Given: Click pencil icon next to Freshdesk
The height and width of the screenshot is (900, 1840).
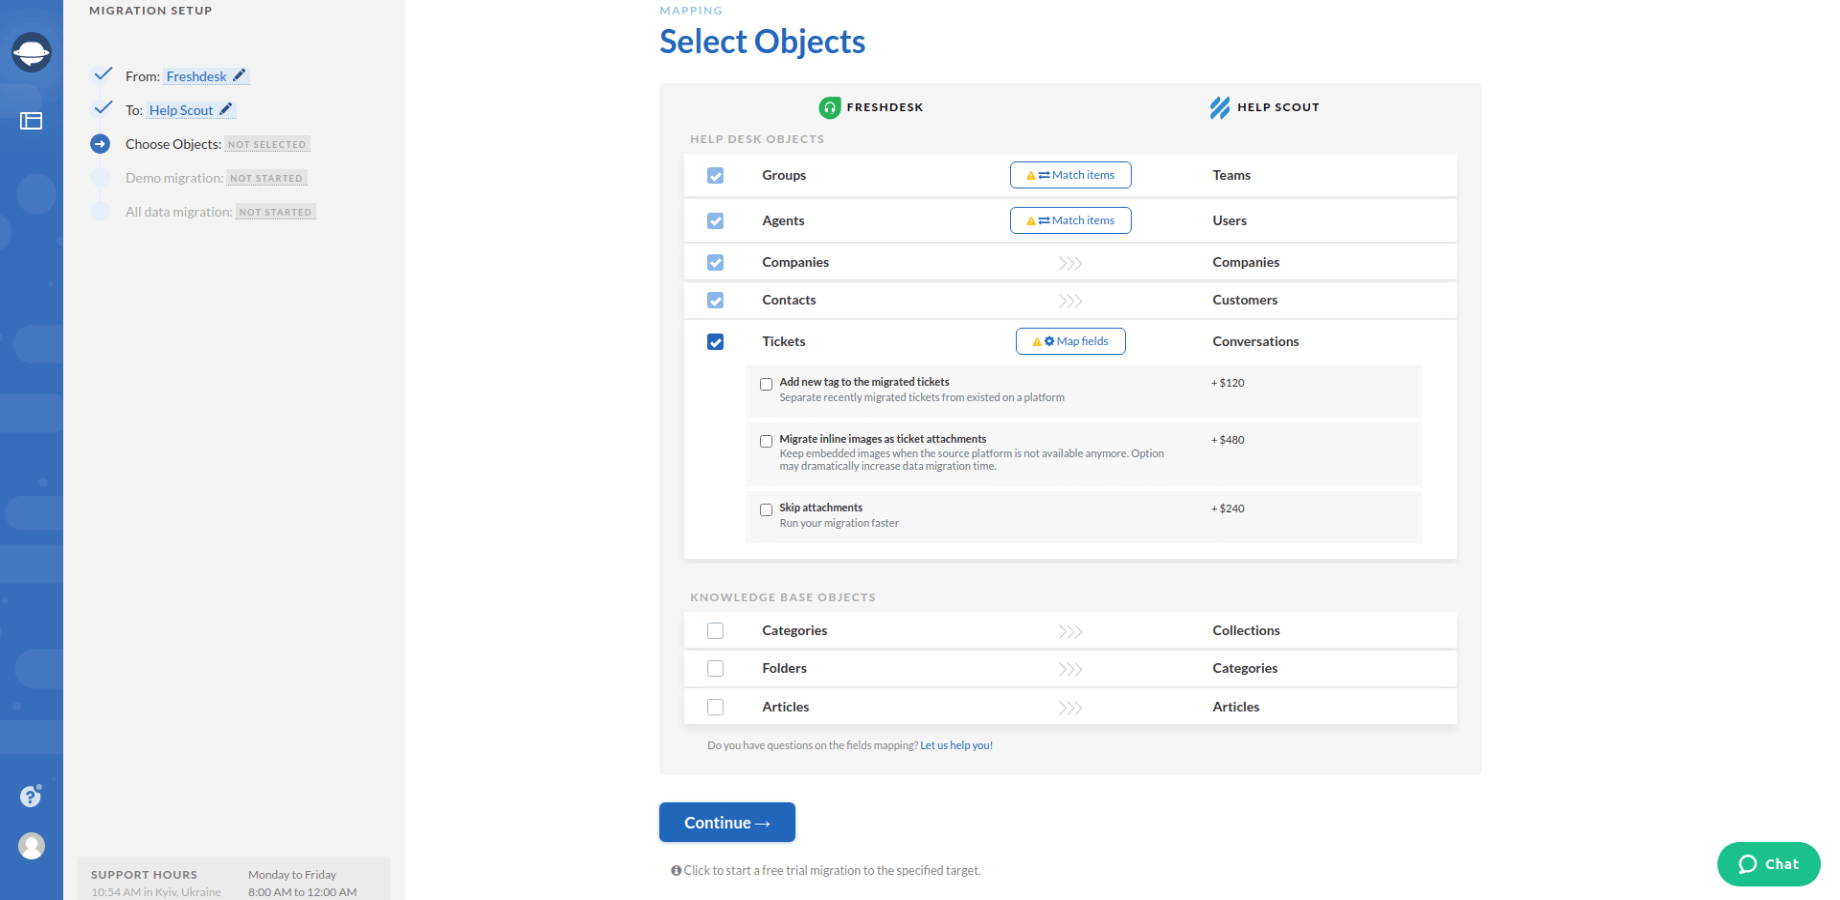Looking at the screenshot, I should [x=239, y=76].
